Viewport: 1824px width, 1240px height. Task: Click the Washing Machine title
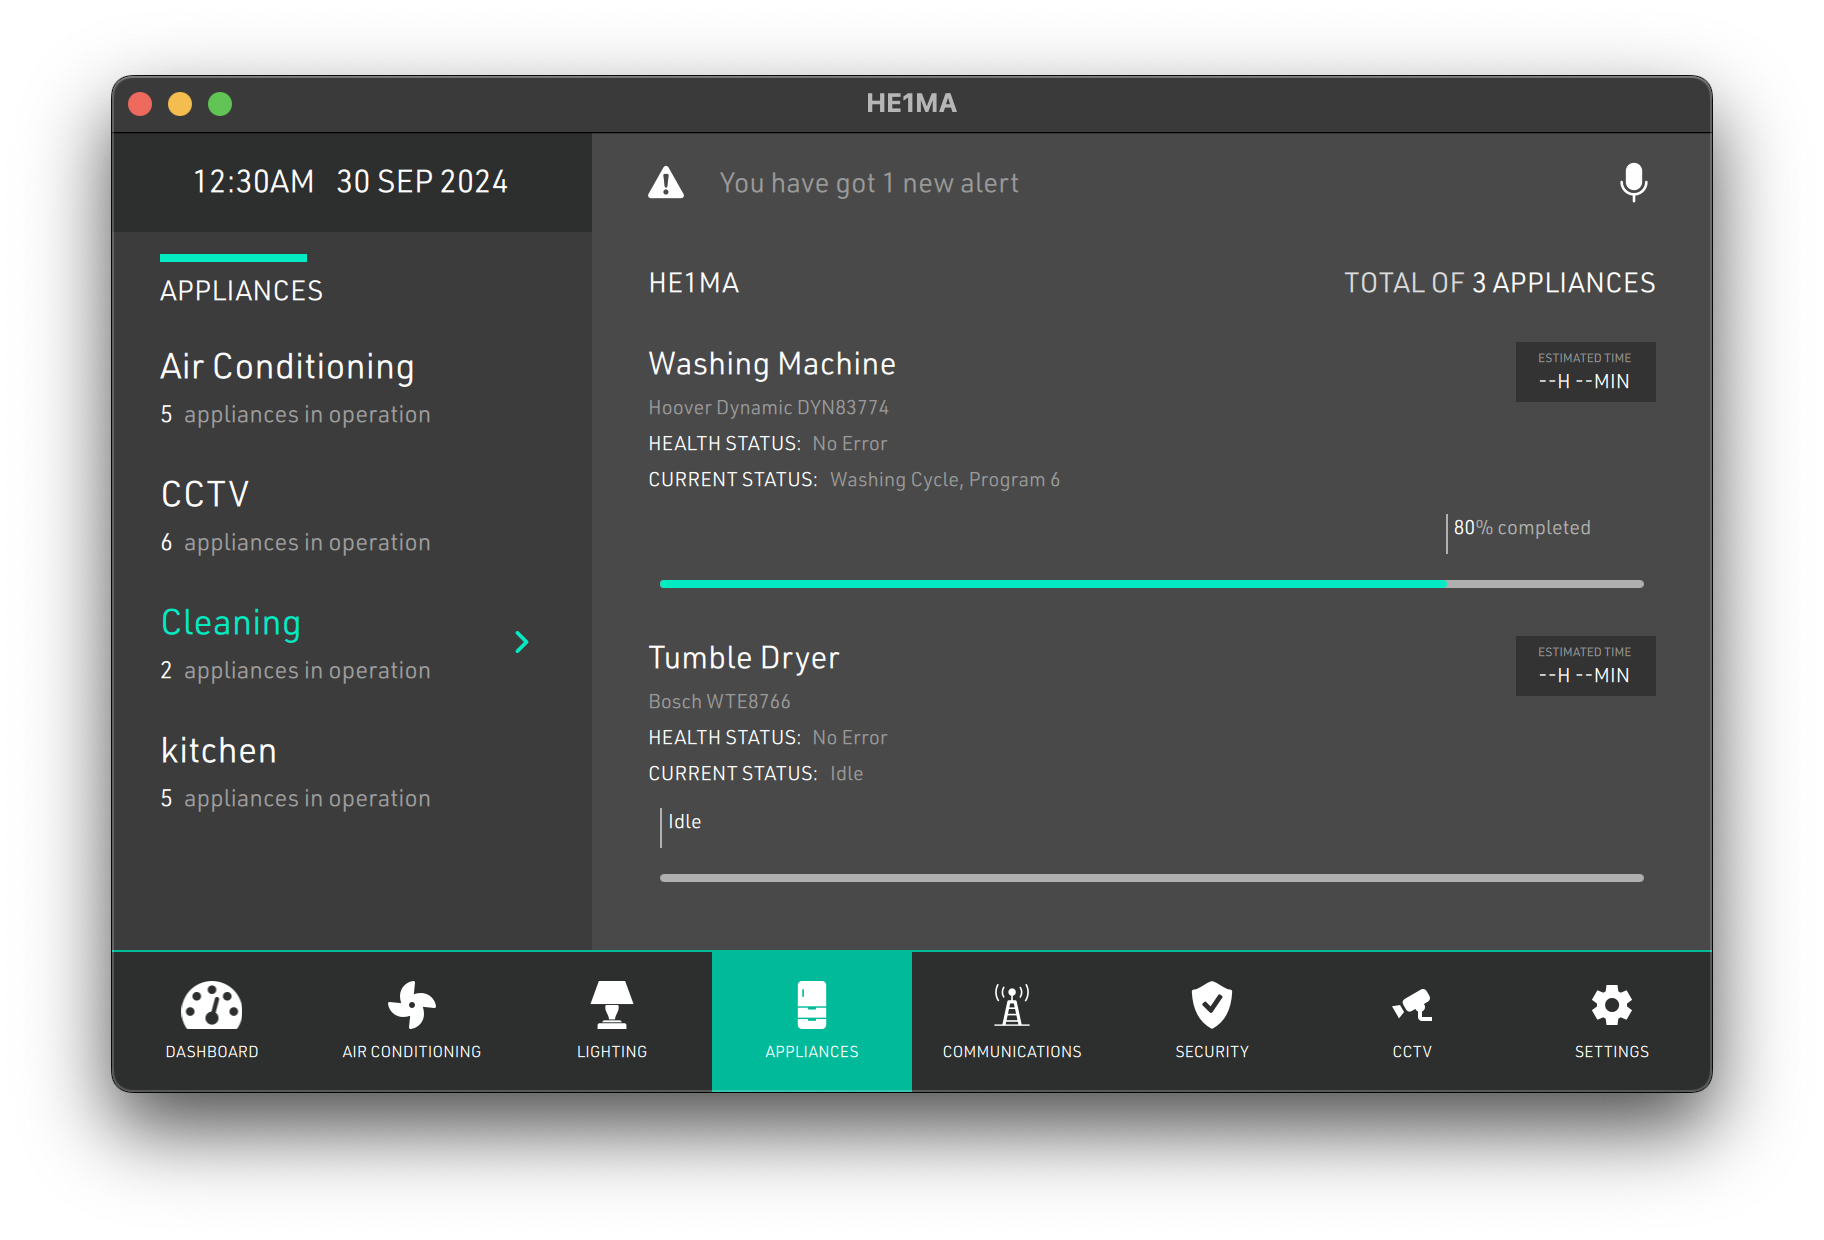pos(772,364)
